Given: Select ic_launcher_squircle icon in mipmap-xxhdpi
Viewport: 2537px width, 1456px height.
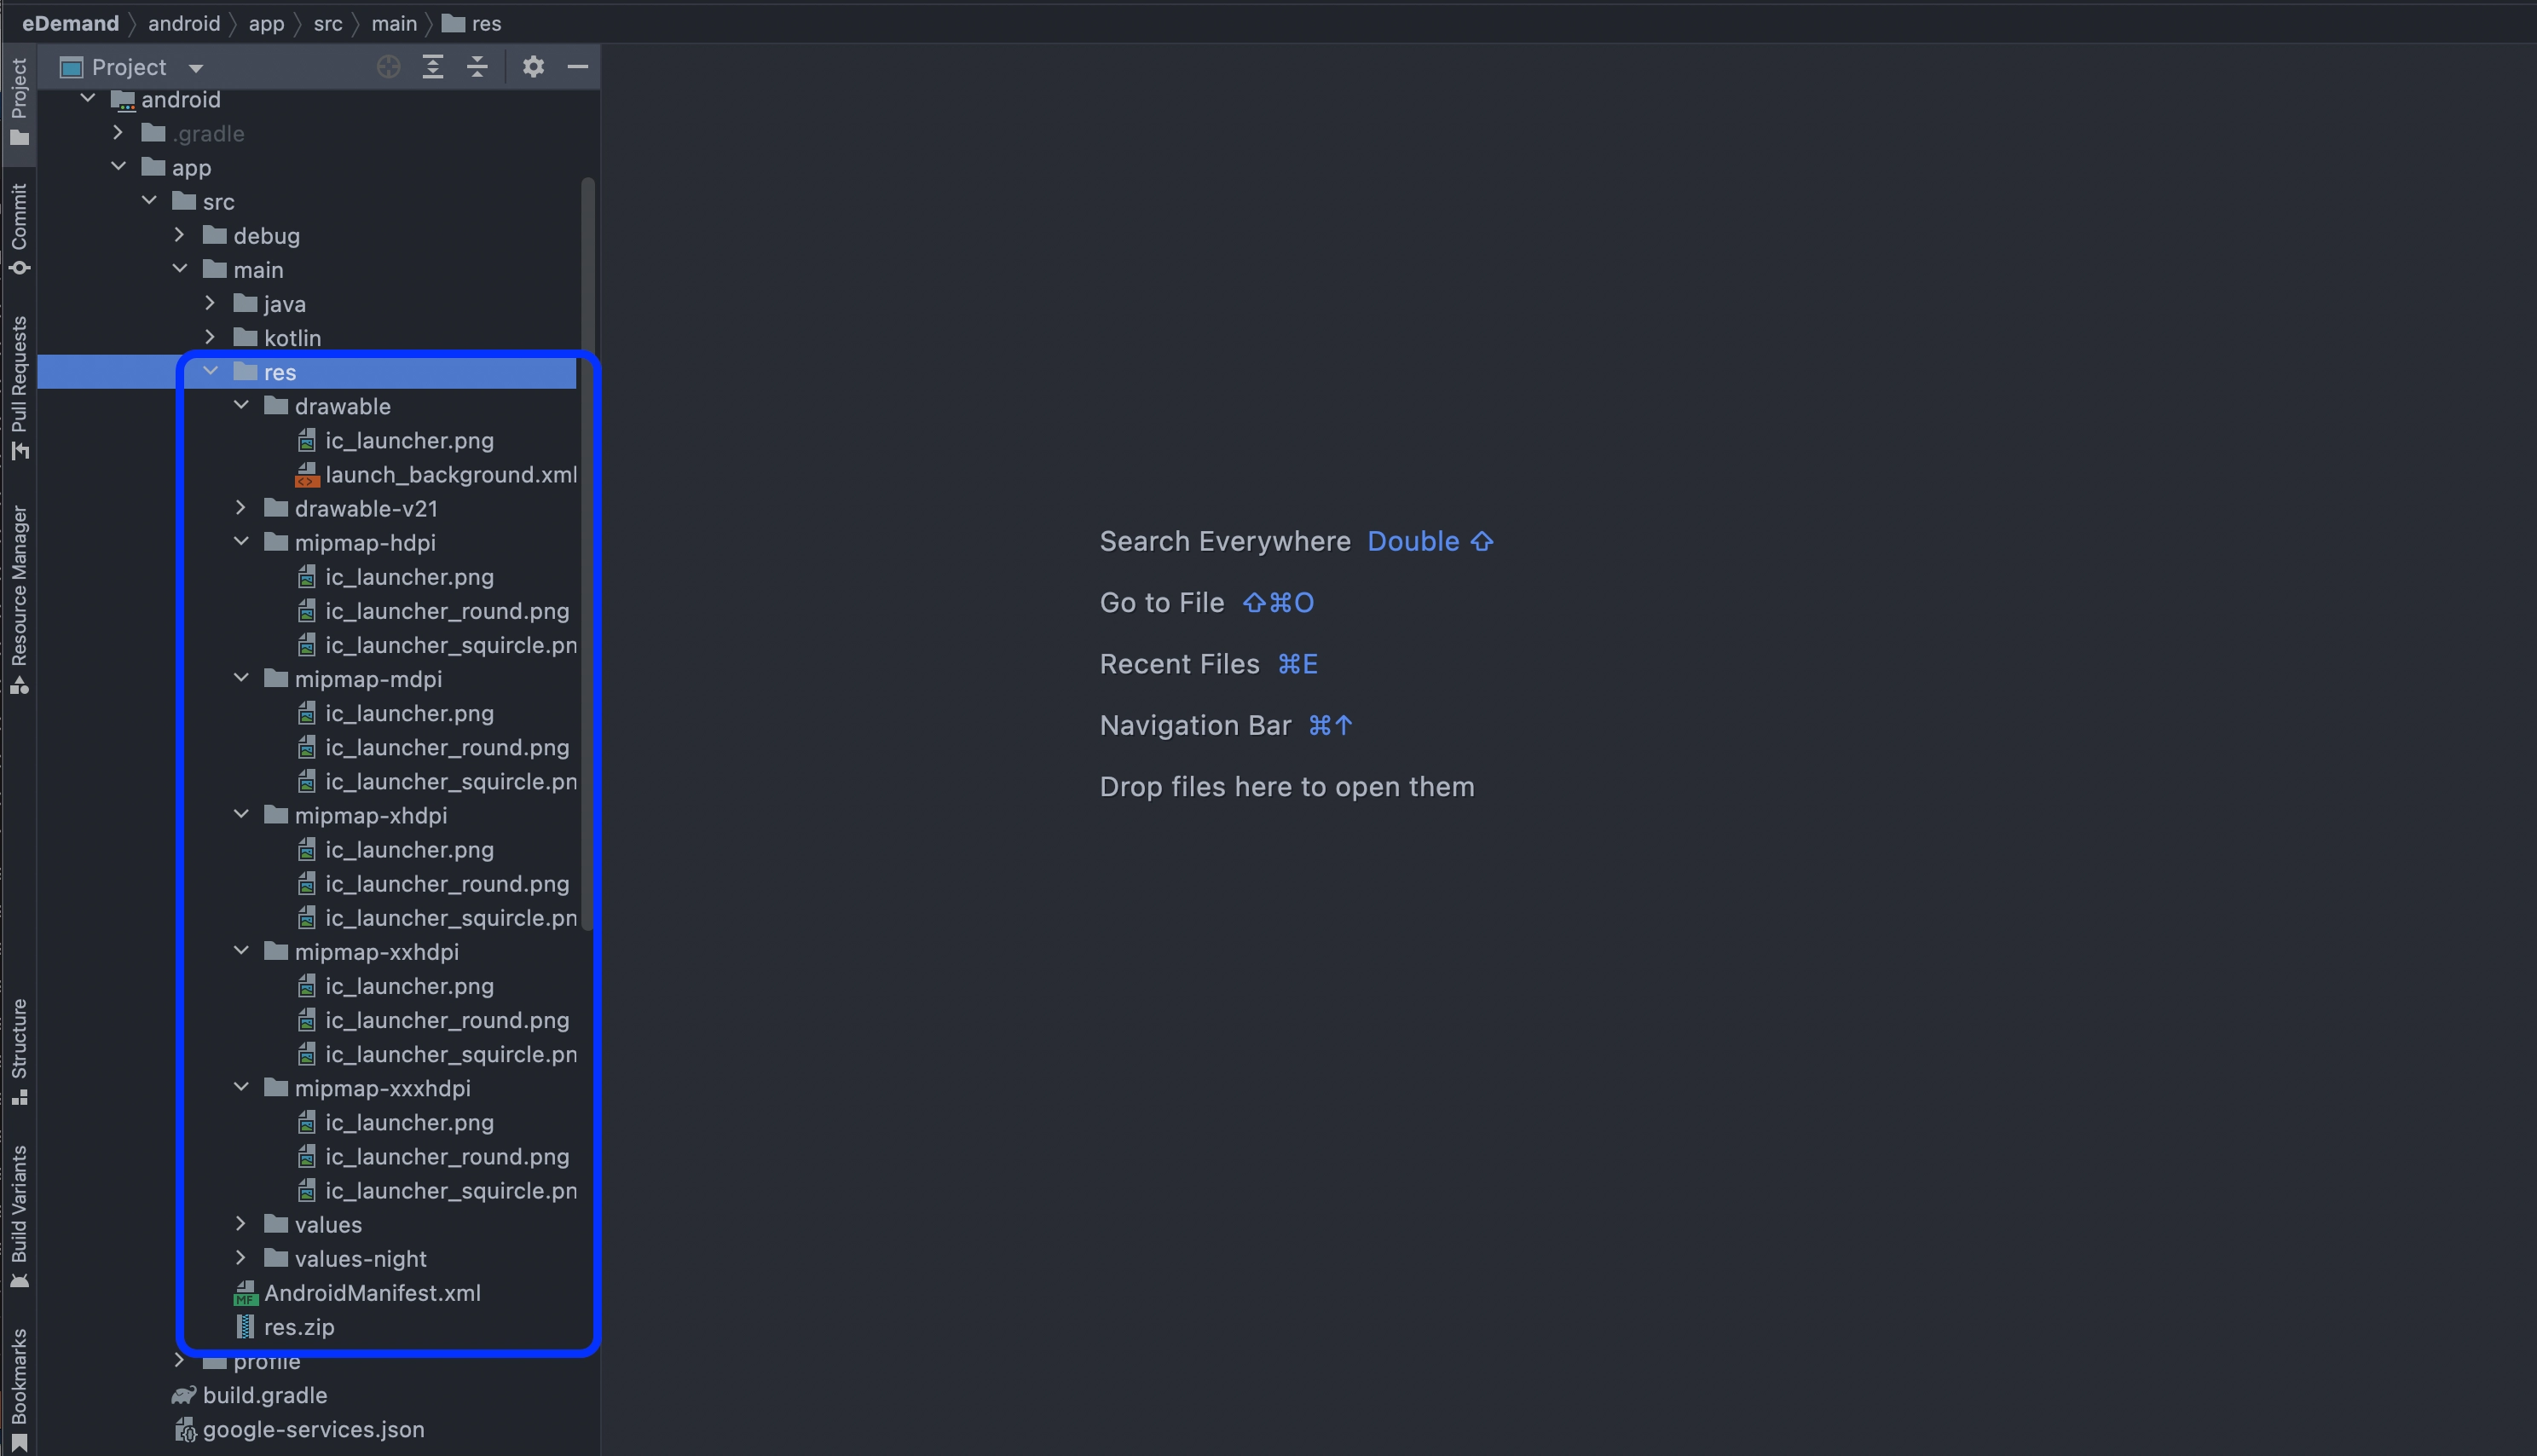Looking at the screenshot, I should click(307, 1054).
